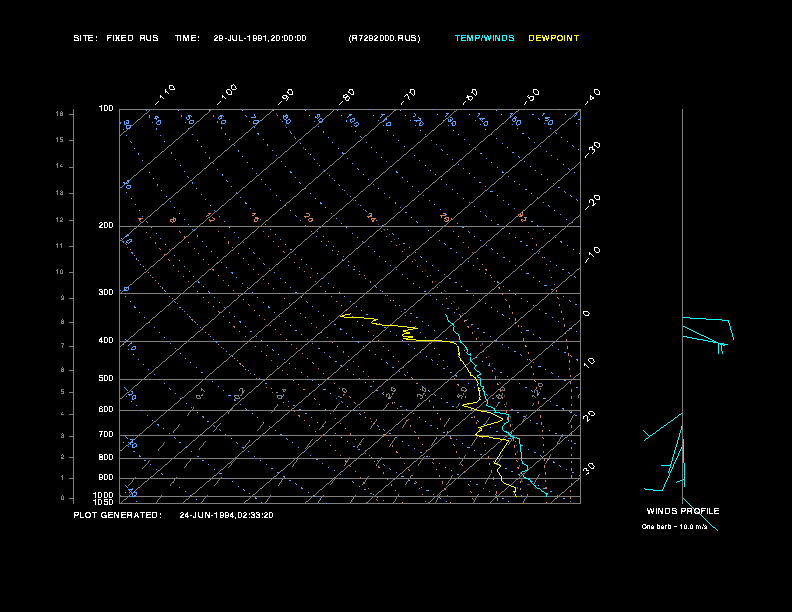Viewport: 792px width, 612px height.
Task: Click the yellow DEWPOINT legend label
Action: click(554, 38)
